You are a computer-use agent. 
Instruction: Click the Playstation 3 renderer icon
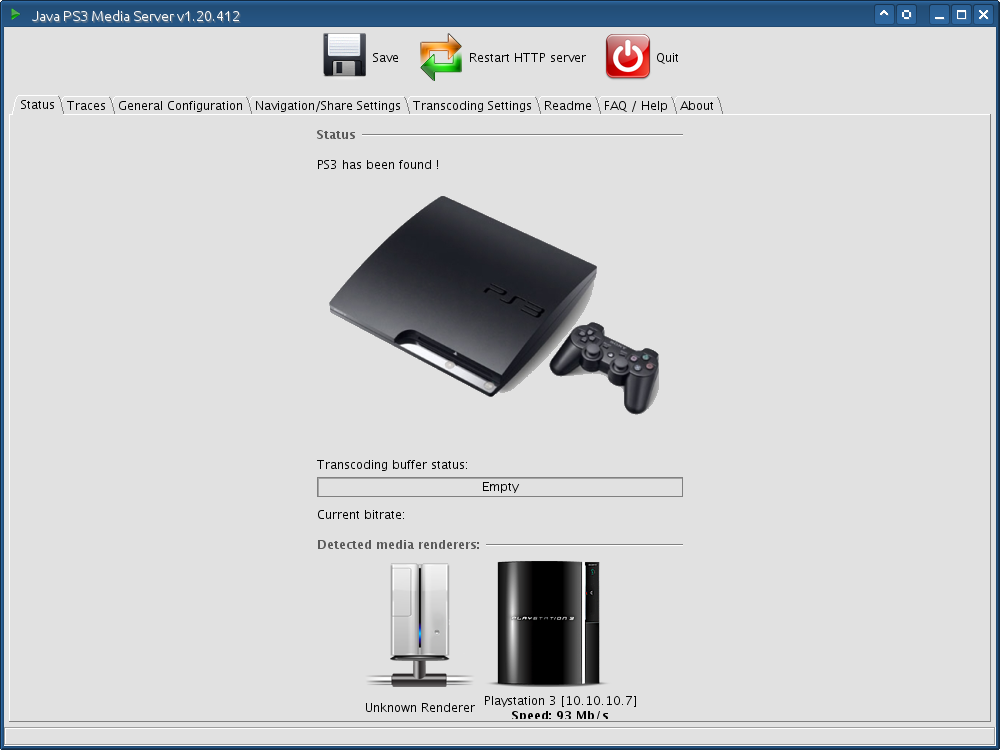pyautogui.click(x=549, y=623)
